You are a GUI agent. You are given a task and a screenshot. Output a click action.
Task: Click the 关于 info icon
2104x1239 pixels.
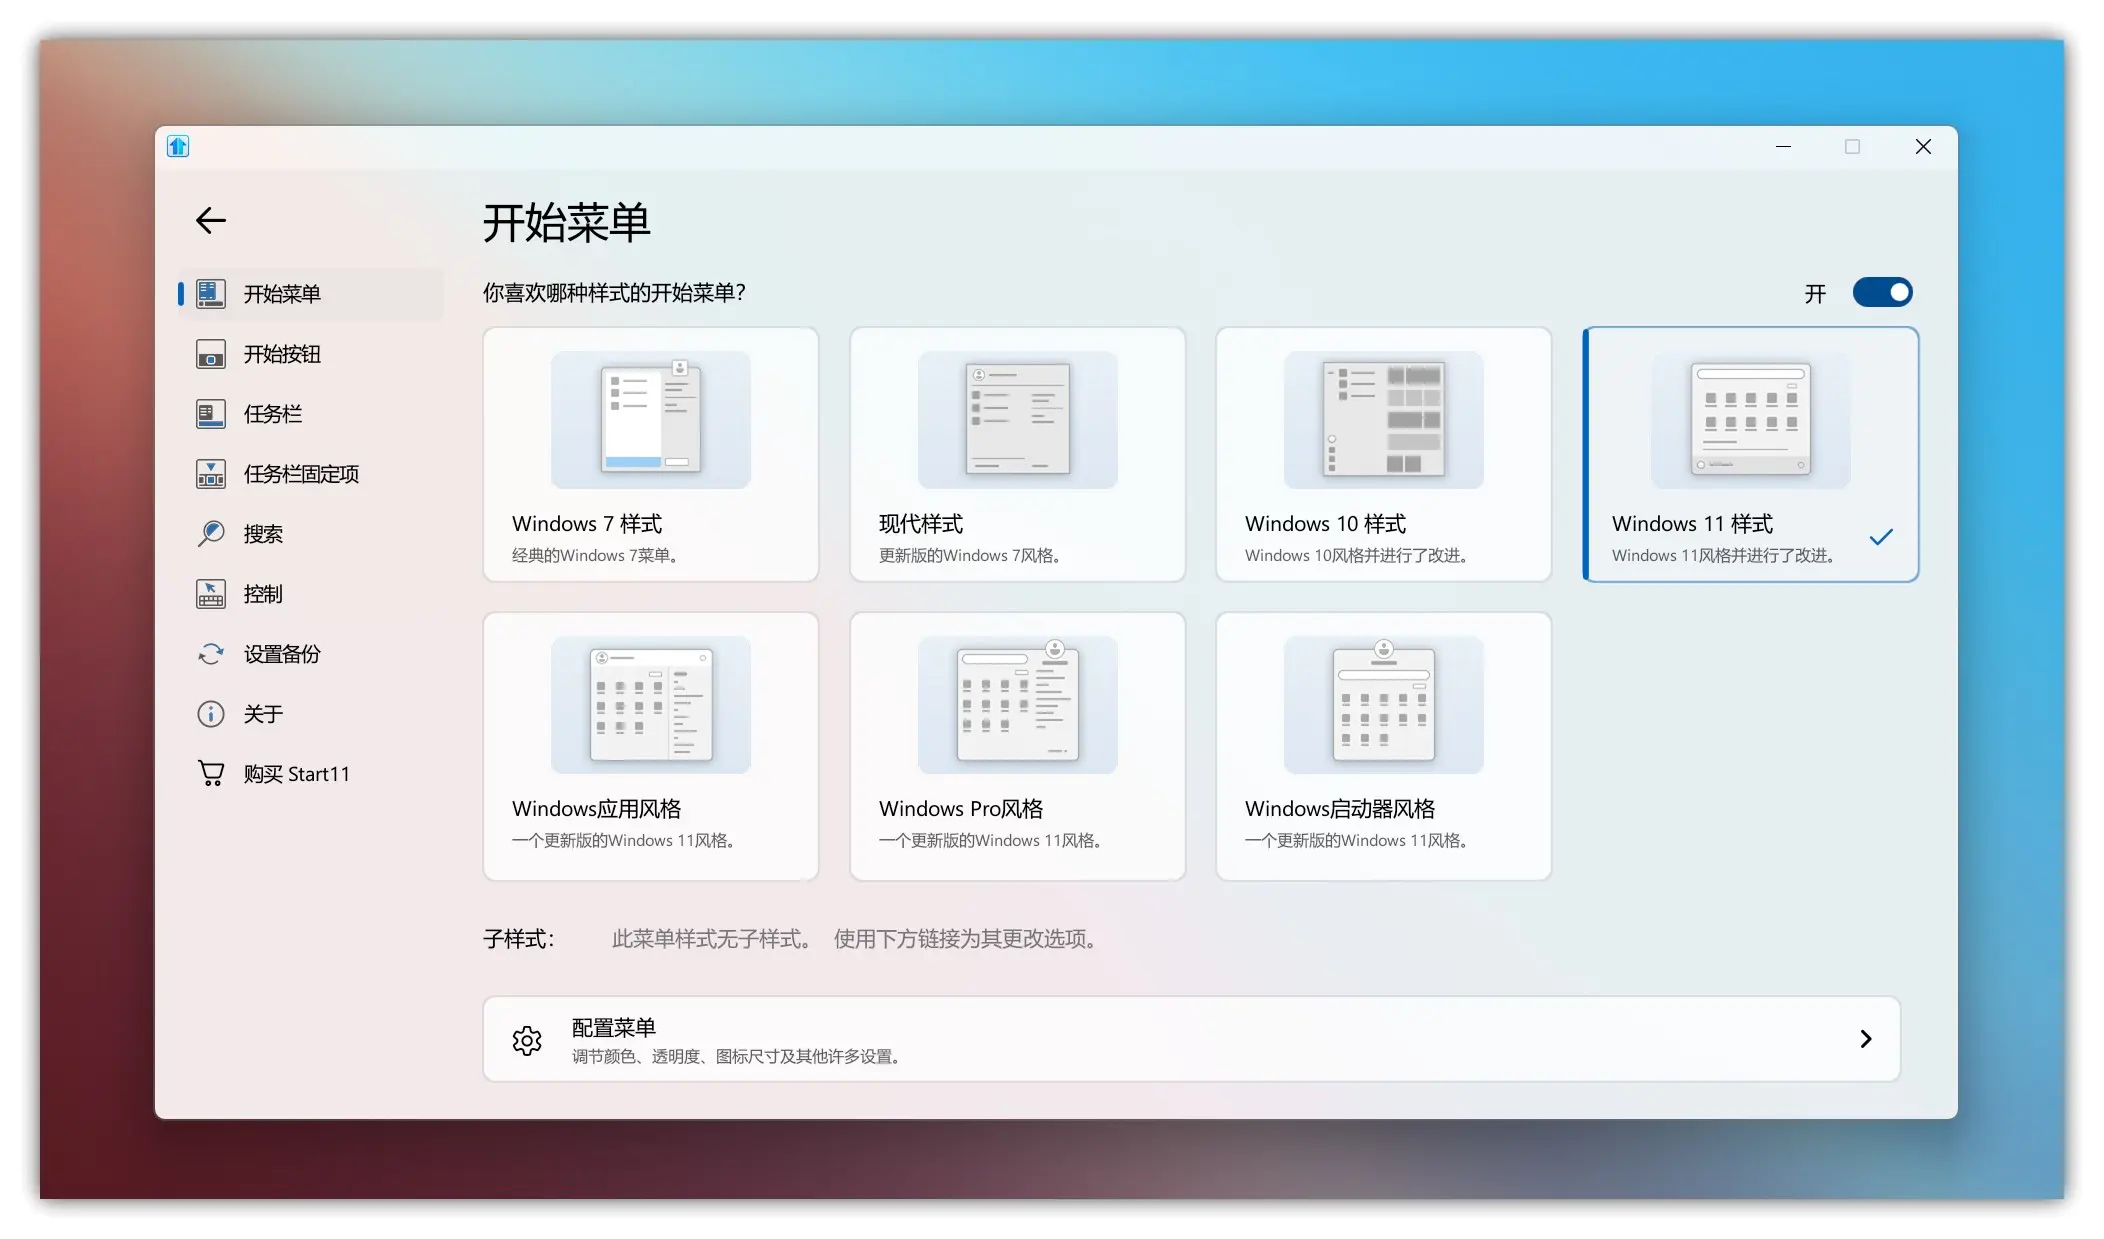click(211, 714)
